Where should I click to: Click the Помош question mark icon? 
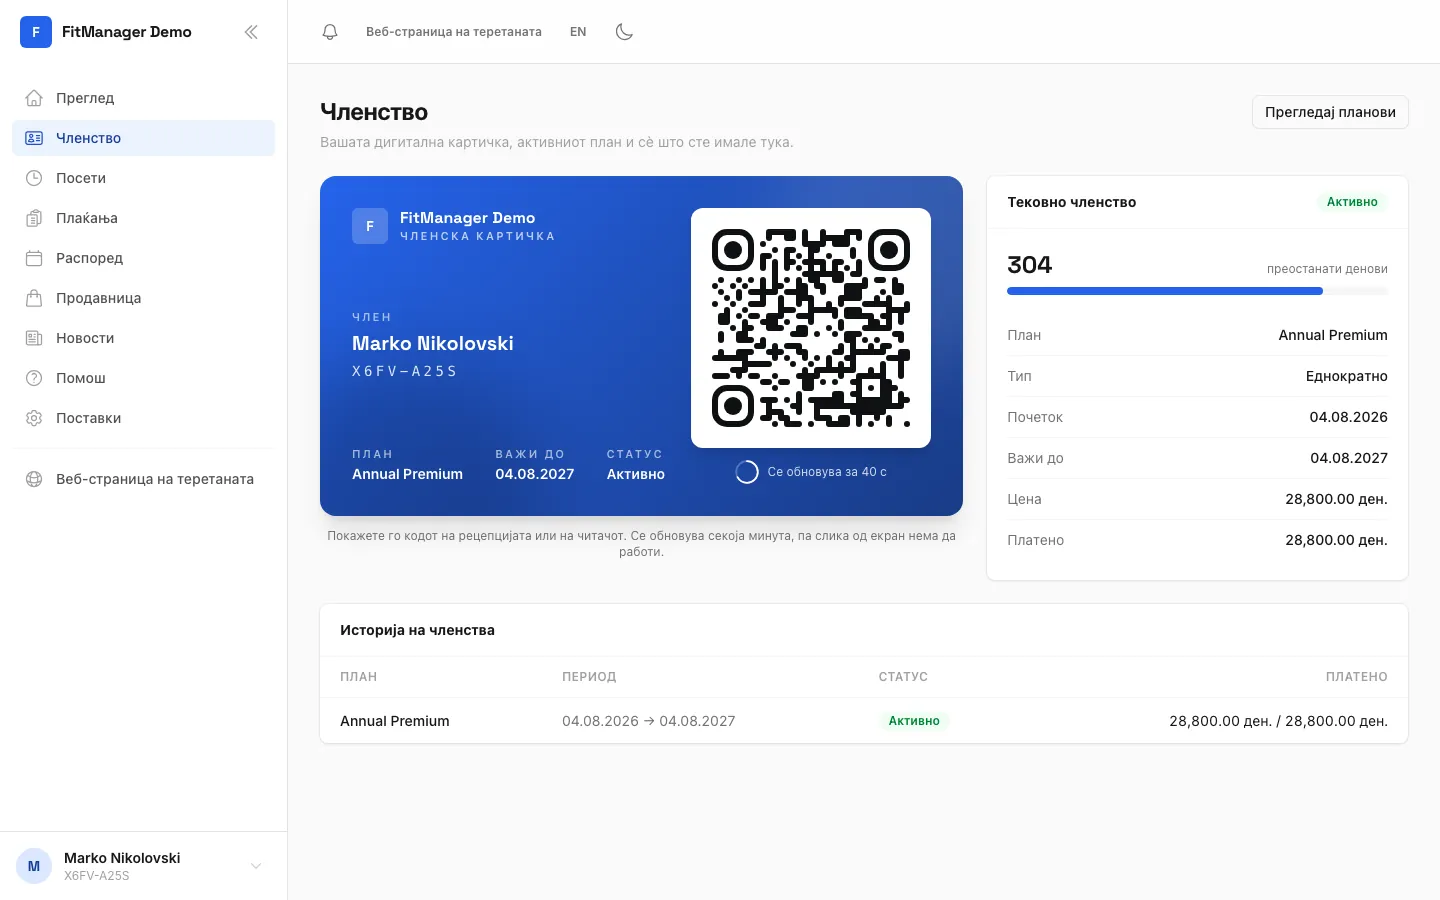pos(34,378)
